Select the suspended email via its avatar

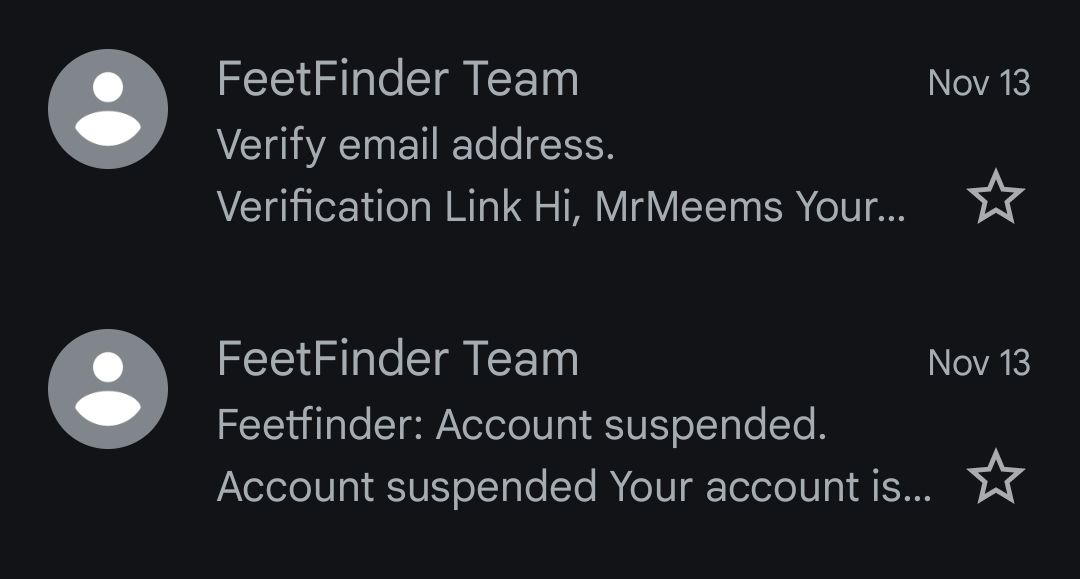(x=107, y=389)
